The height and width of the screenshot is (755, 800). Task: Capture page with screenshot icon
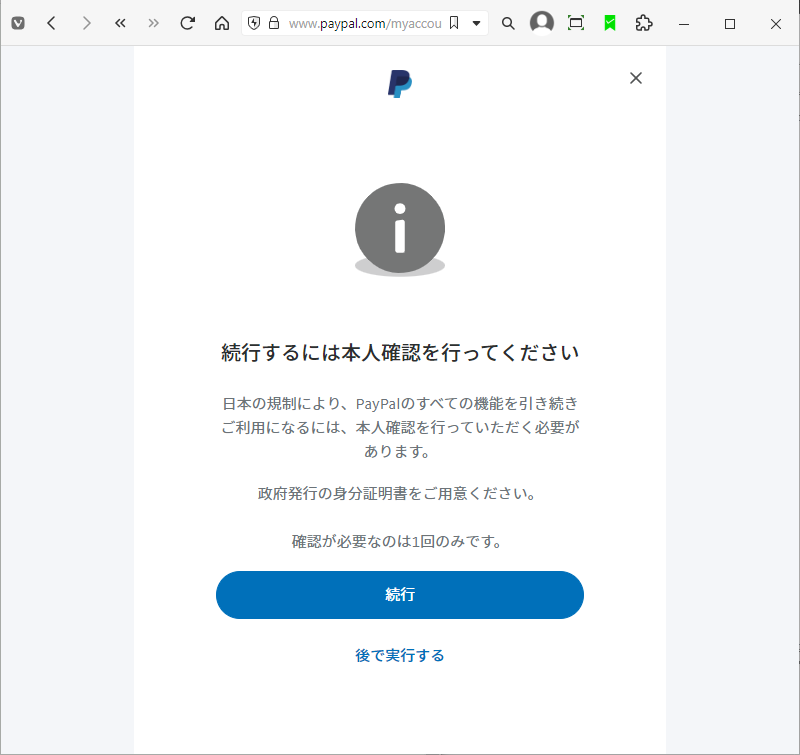[576, 23]
